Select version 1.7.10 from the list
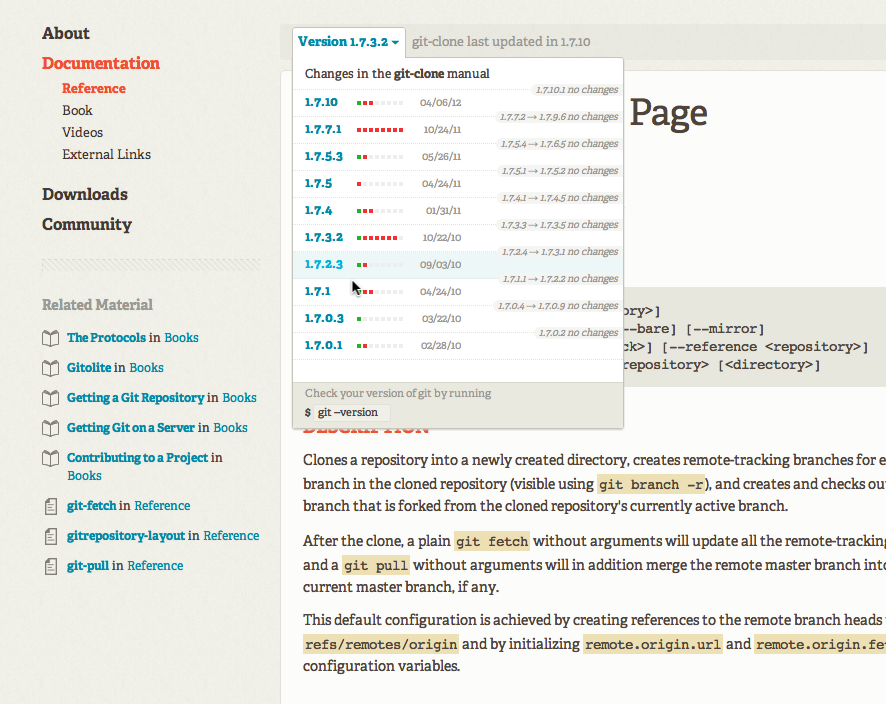 [321, 102]
